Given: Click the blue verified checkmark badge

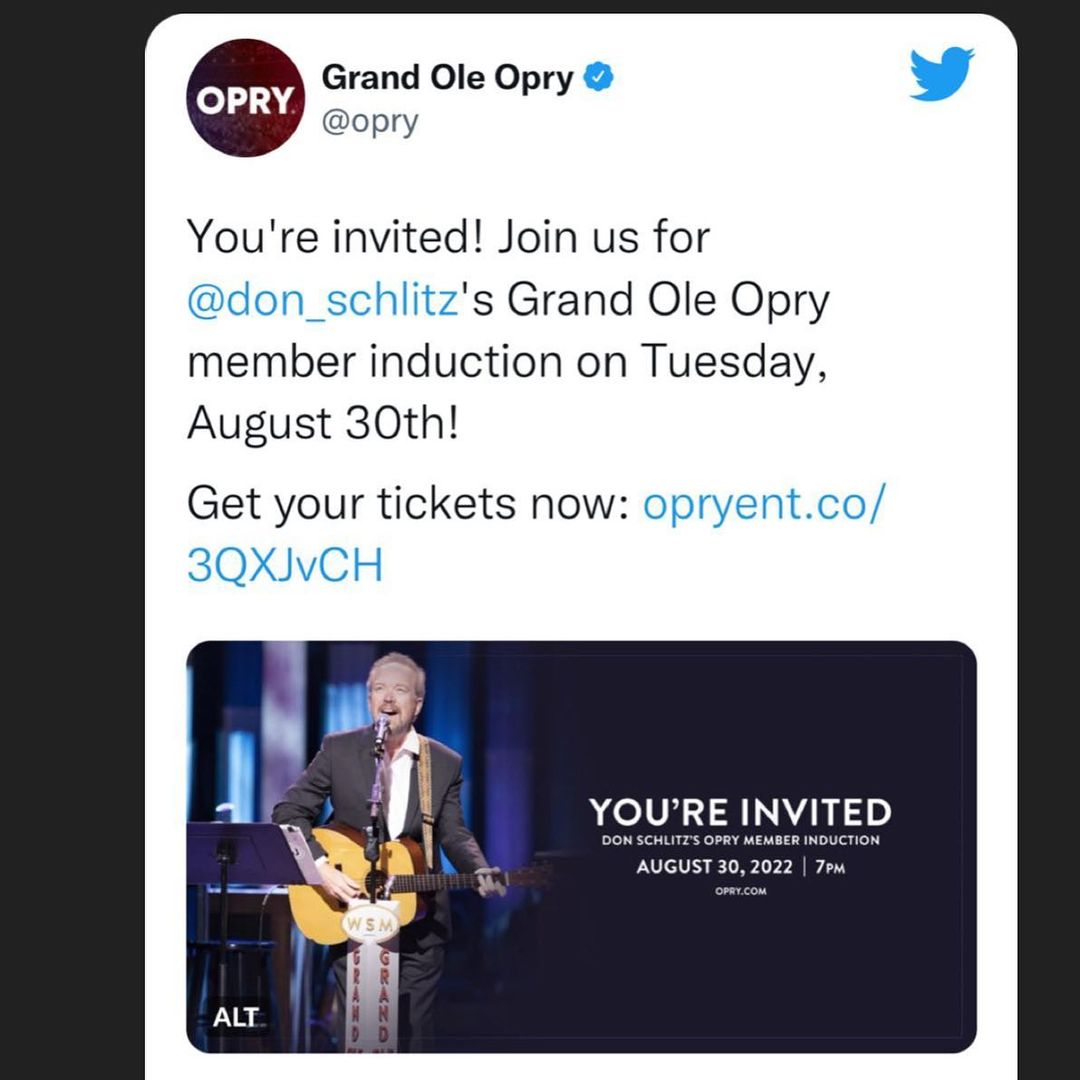Looking at the screenshot, I should (x=599, y=76).
